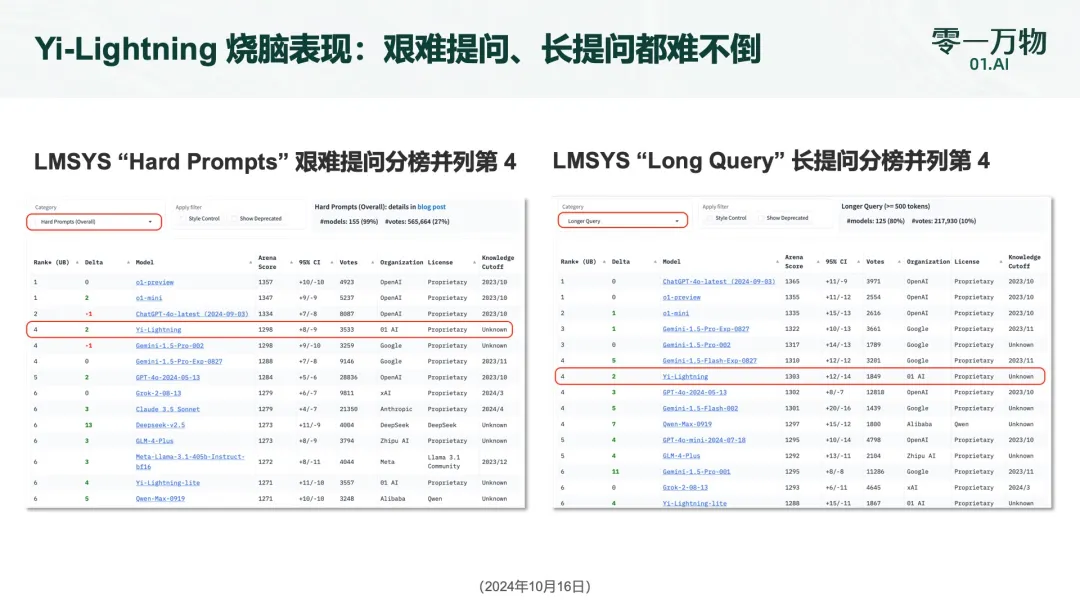The width and height of the screenshot is (1080, 608).
Task: Sort Hard Prompts table by Model header
Action: 145,262
